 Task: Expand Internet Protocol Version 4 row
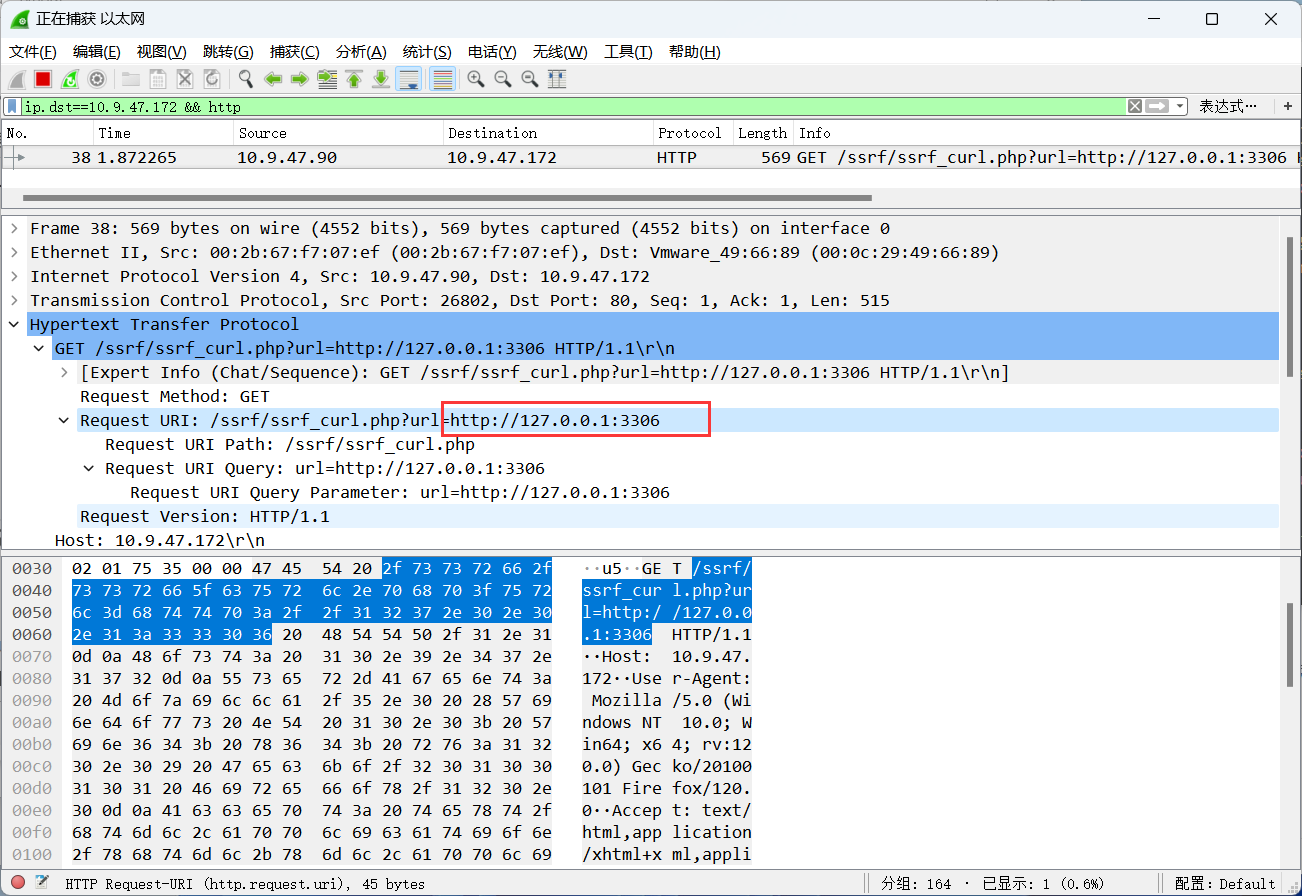click(x=14, y=276)
